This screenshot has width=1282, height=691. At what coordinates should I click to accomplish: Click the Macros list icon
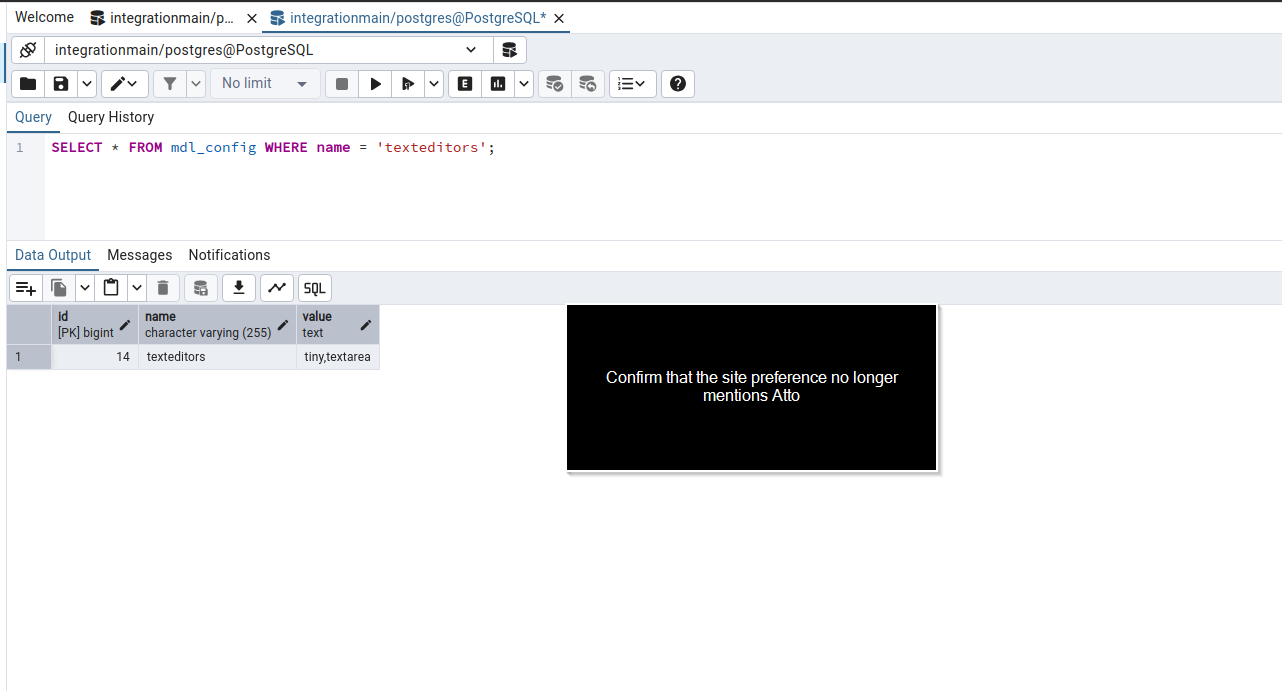(632, 84)
